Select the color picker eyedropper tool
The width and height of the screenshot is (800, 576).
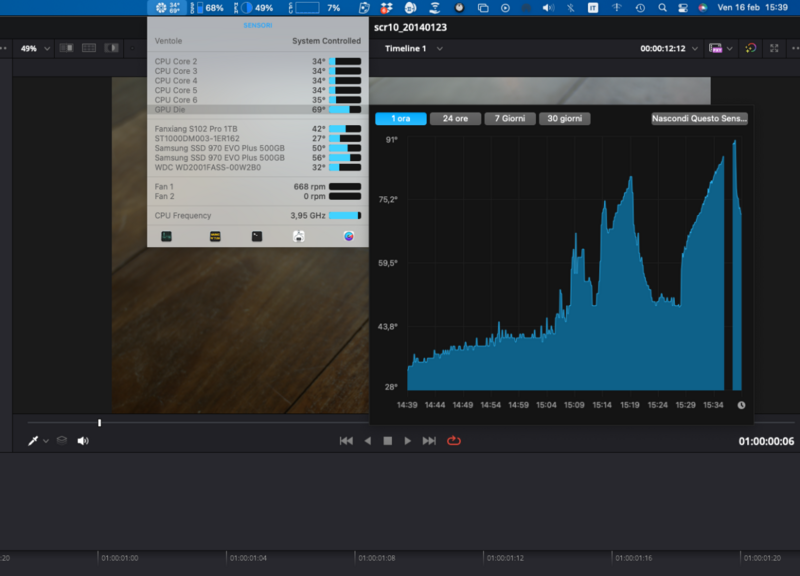tap(32, 441)
